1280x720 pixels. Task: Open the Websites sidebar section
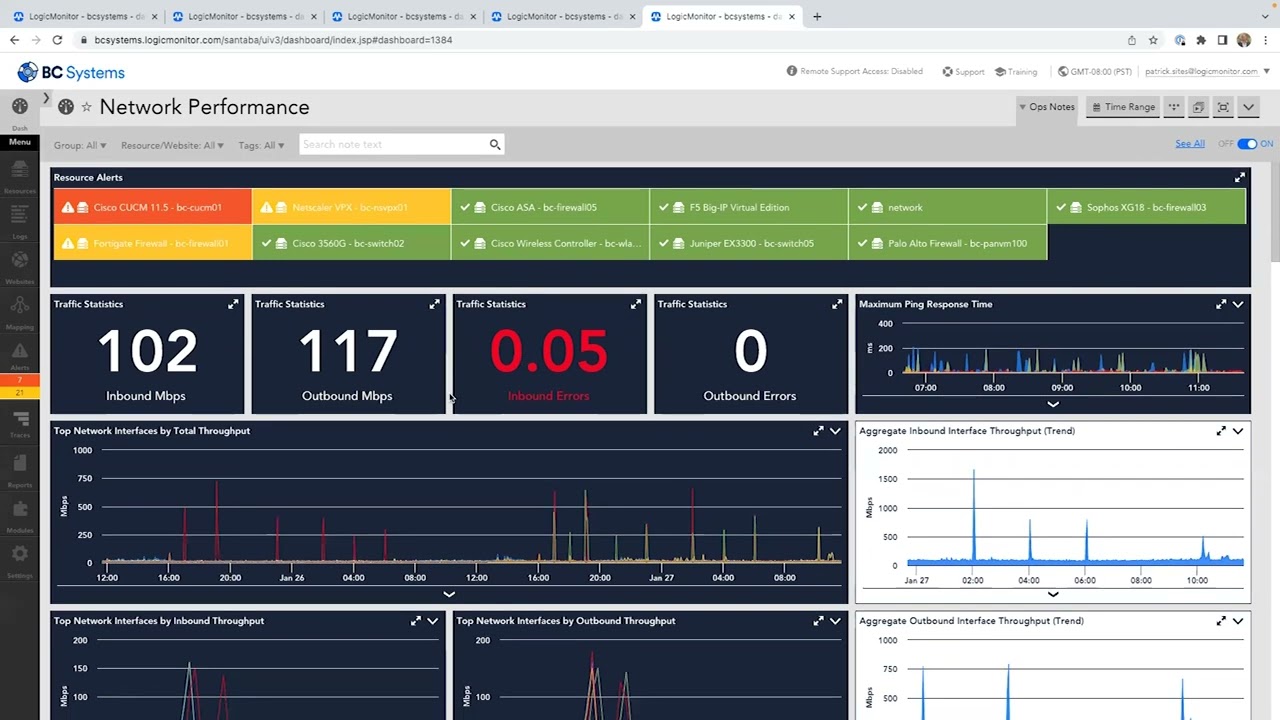pos(19,264)
